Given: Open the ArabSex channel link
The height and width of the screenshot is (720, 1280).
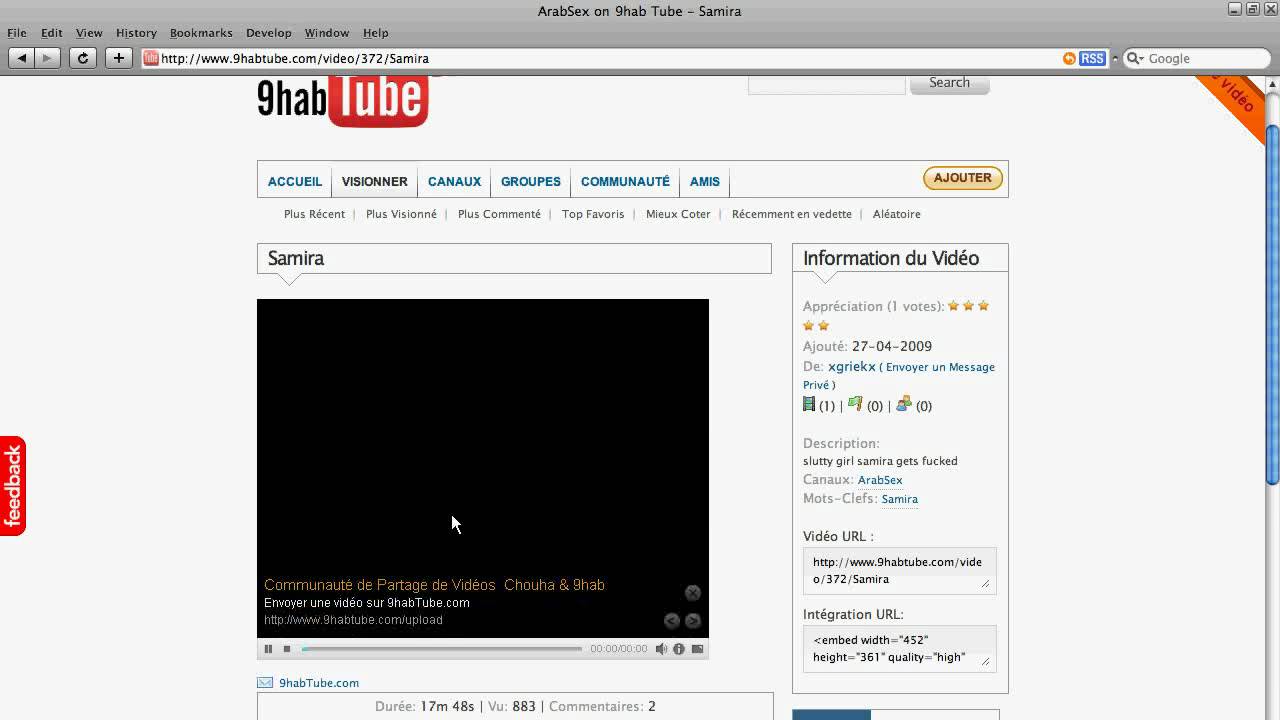Looking at the screenshot, I should (x=880, y=480).
